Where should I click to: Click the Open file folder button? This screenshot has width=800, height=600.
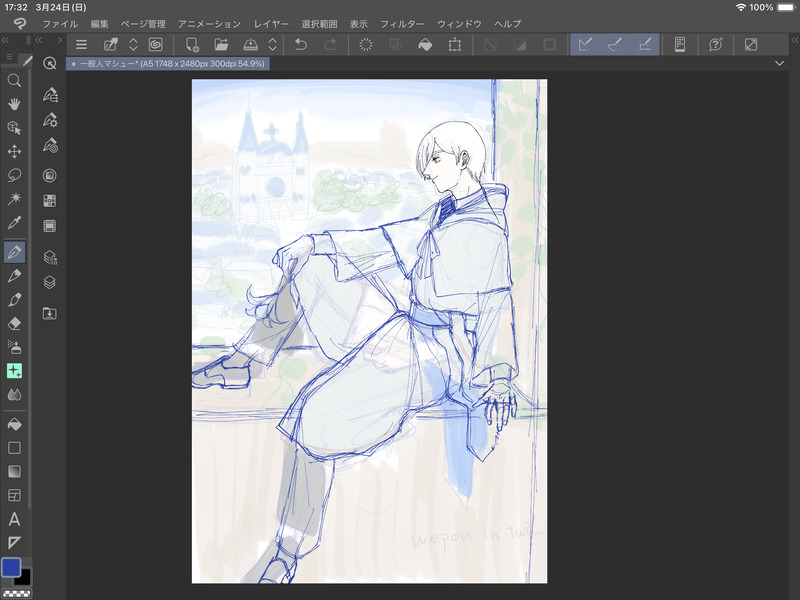click(x=221, y=44)
